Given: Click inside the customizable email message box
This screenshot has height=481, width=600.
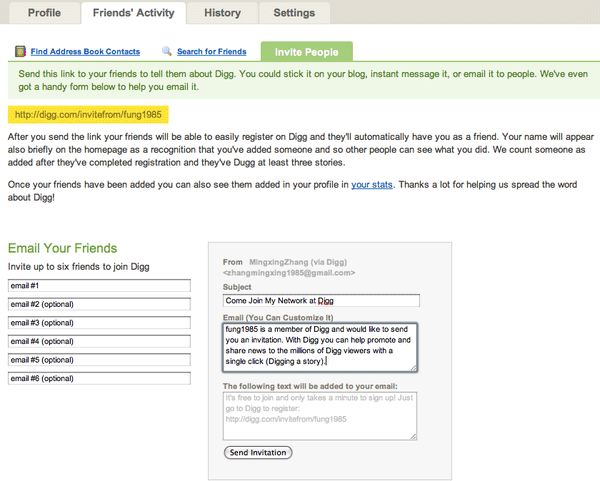Looking at the screenshot, I should tap(320, 347).
